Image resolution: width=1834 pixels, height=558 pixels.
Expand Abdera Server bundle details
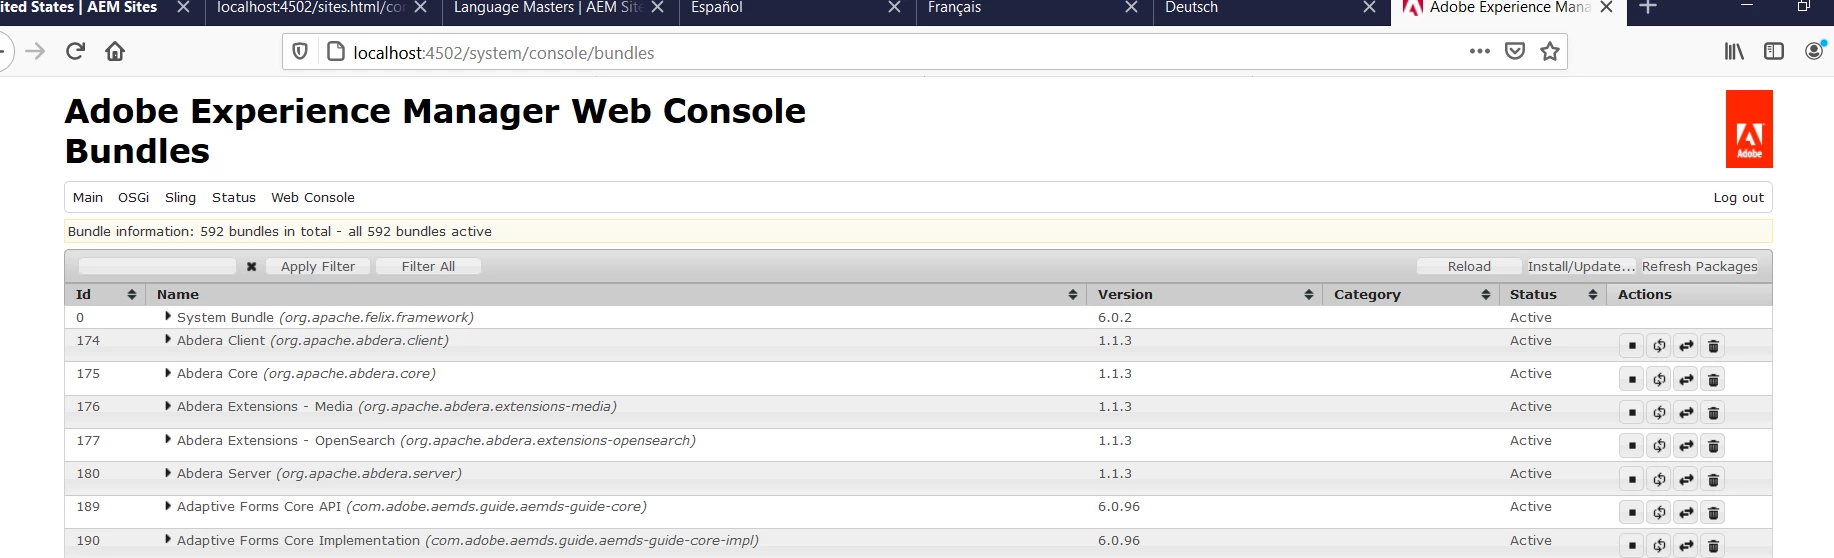point(168,472)
